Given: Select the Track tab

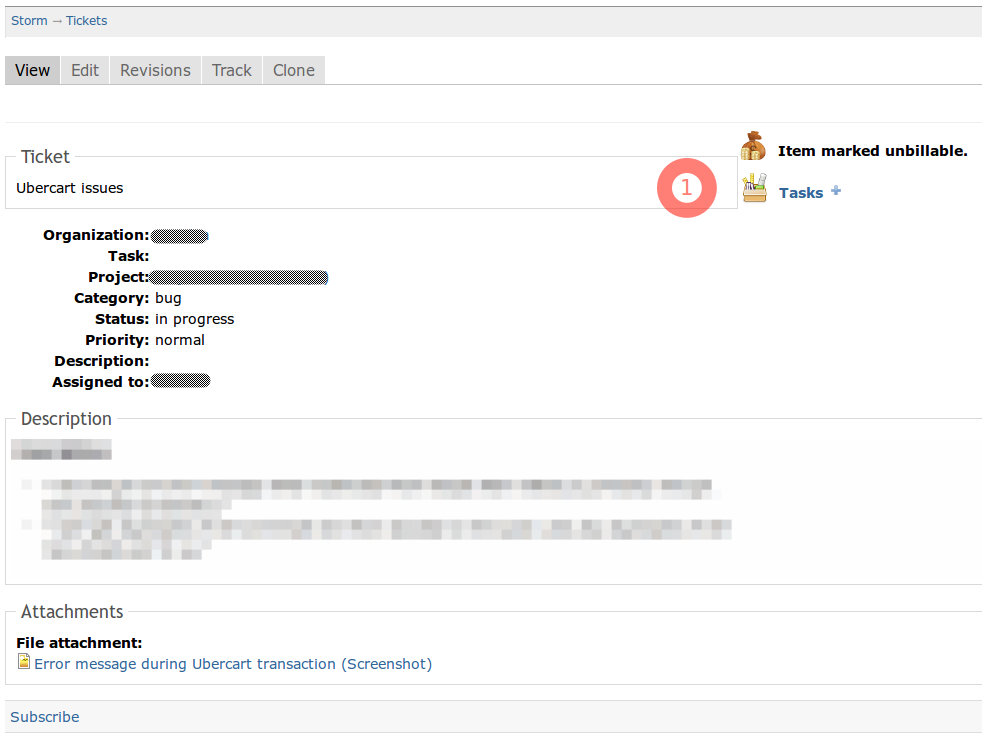Looking at the screenshot, I should click(x=231, y=70).
